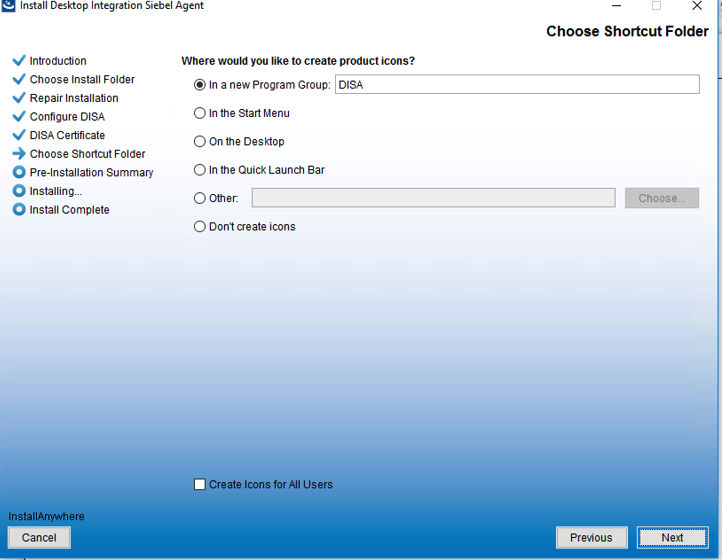Viewport: 722px width, 560px height.
Task: Select "On the Desktop" radio button
Action: coord(199,141)
